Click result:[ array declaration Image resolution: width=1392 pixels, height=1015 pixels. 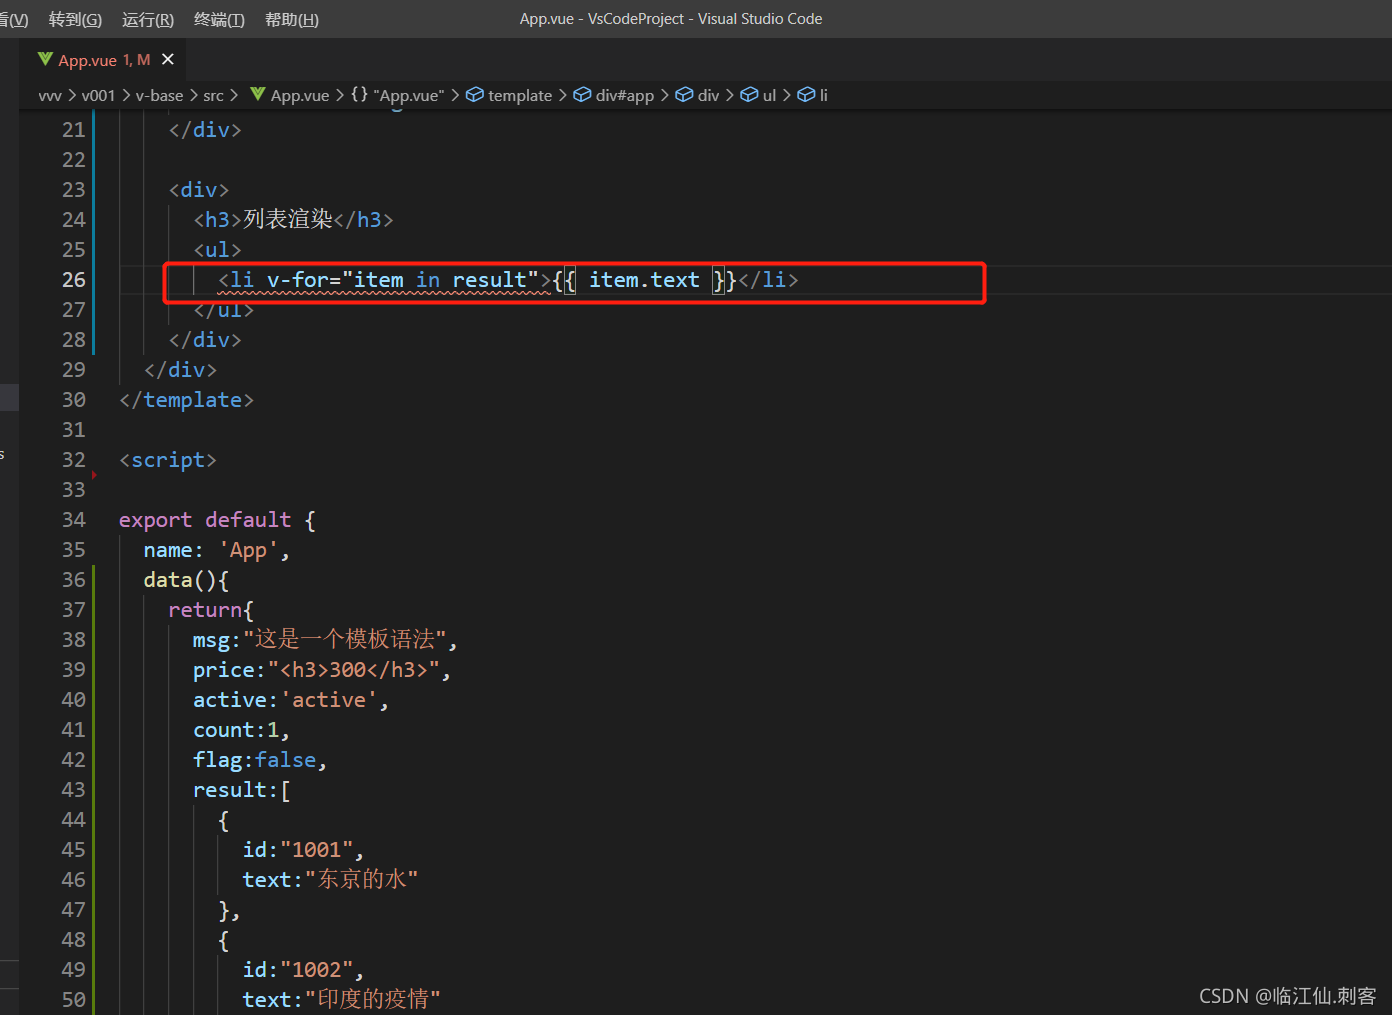click(242, 790)
